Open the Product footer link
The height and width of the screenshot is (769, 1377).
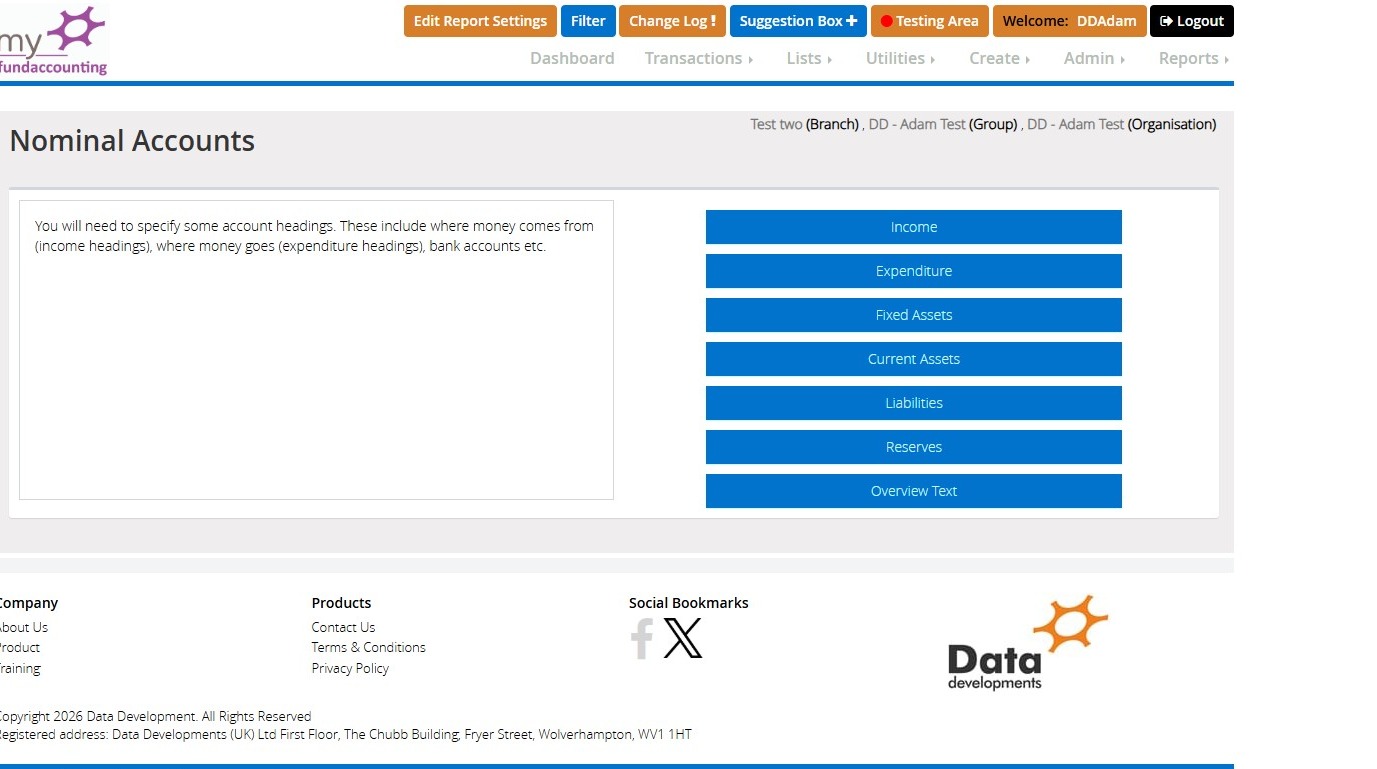19,647
